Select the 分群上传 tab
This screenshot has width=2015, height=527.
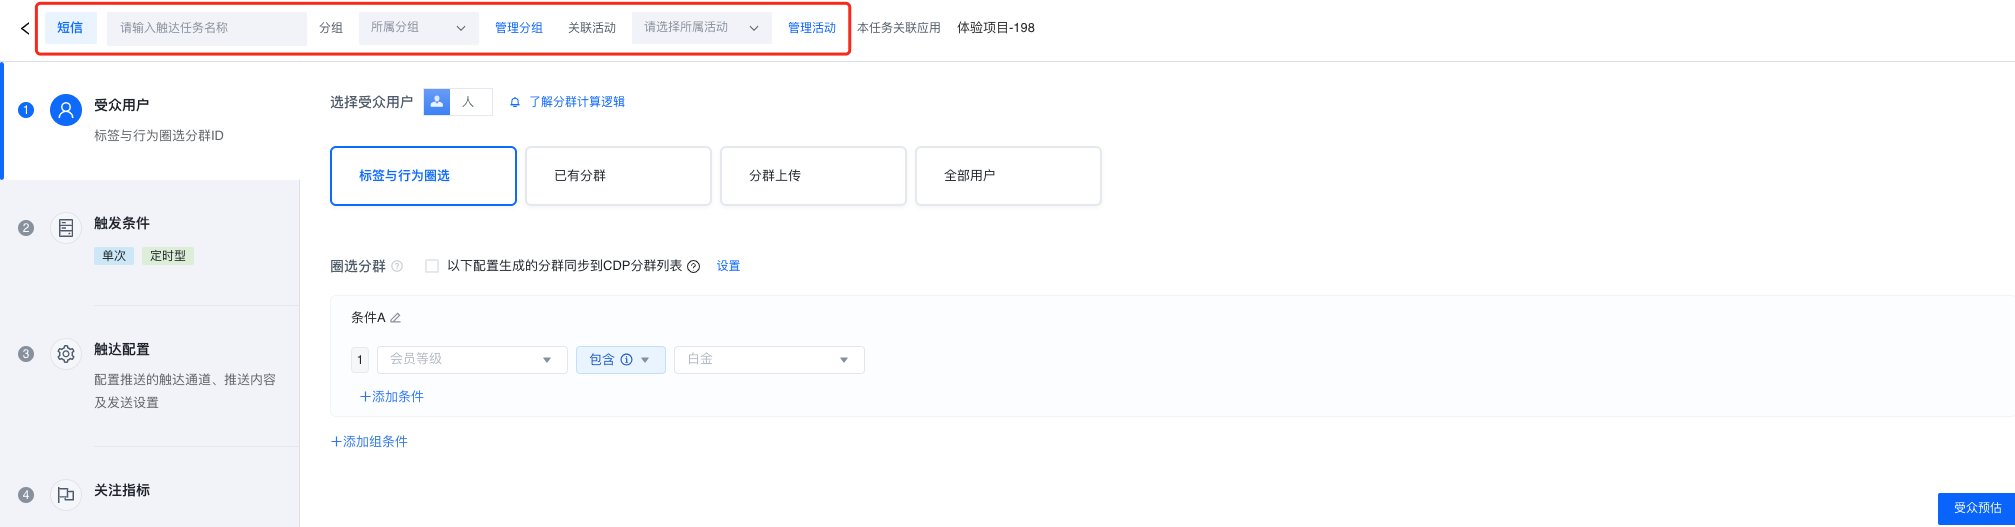[813, 176]
